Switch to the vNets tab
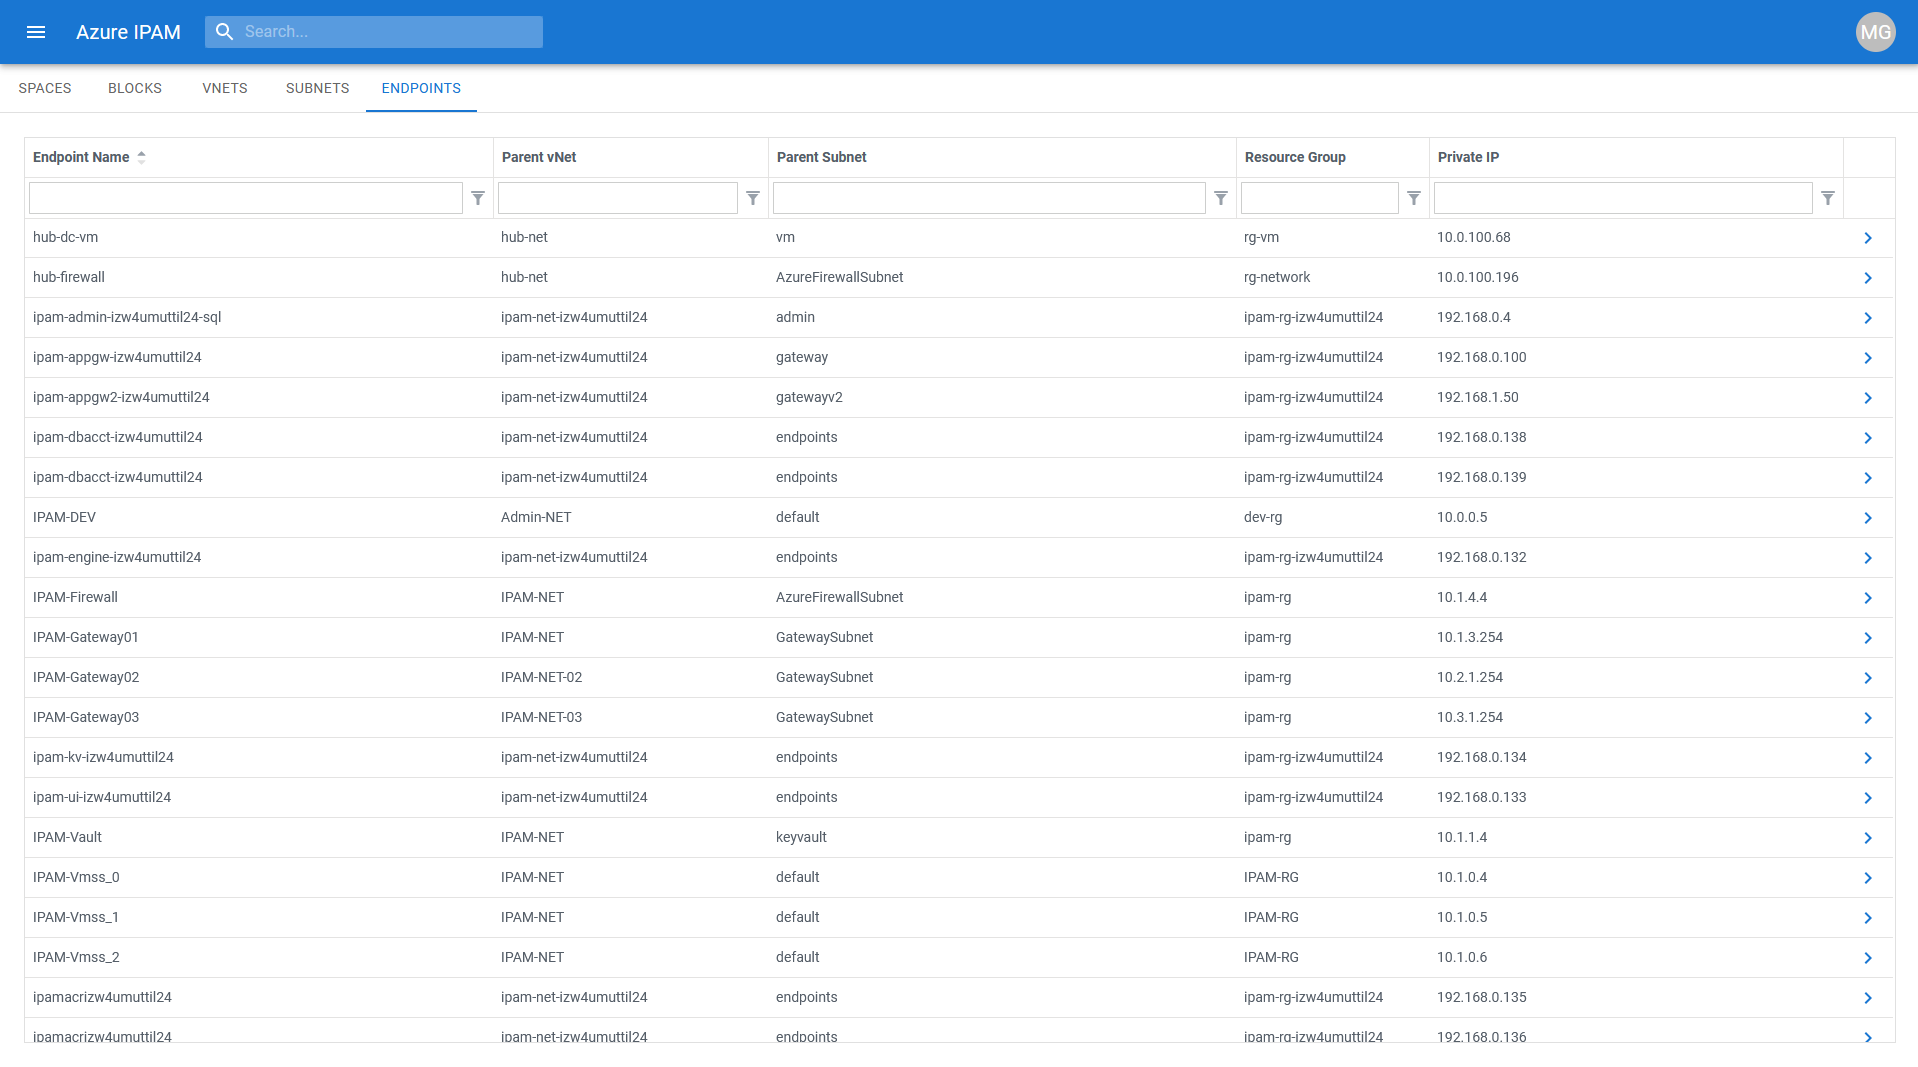The height and width of the screenshot is (1067, 1918). [x=225, y=88]
